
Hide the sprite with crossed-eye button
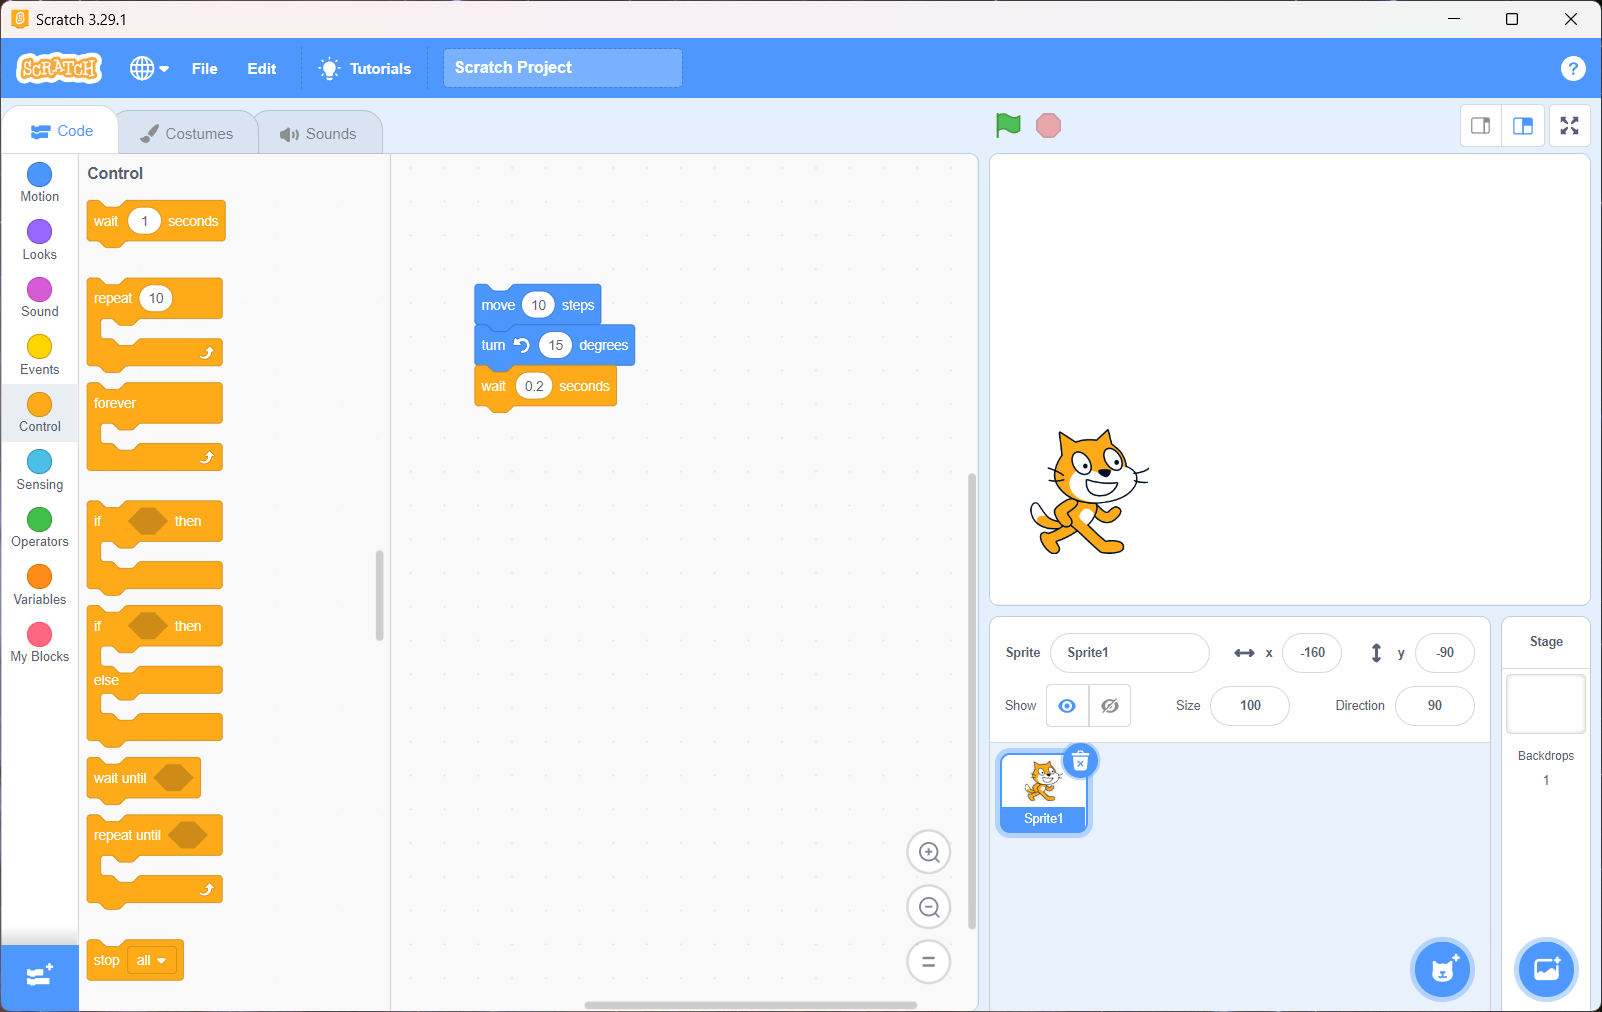(1110, 706)
